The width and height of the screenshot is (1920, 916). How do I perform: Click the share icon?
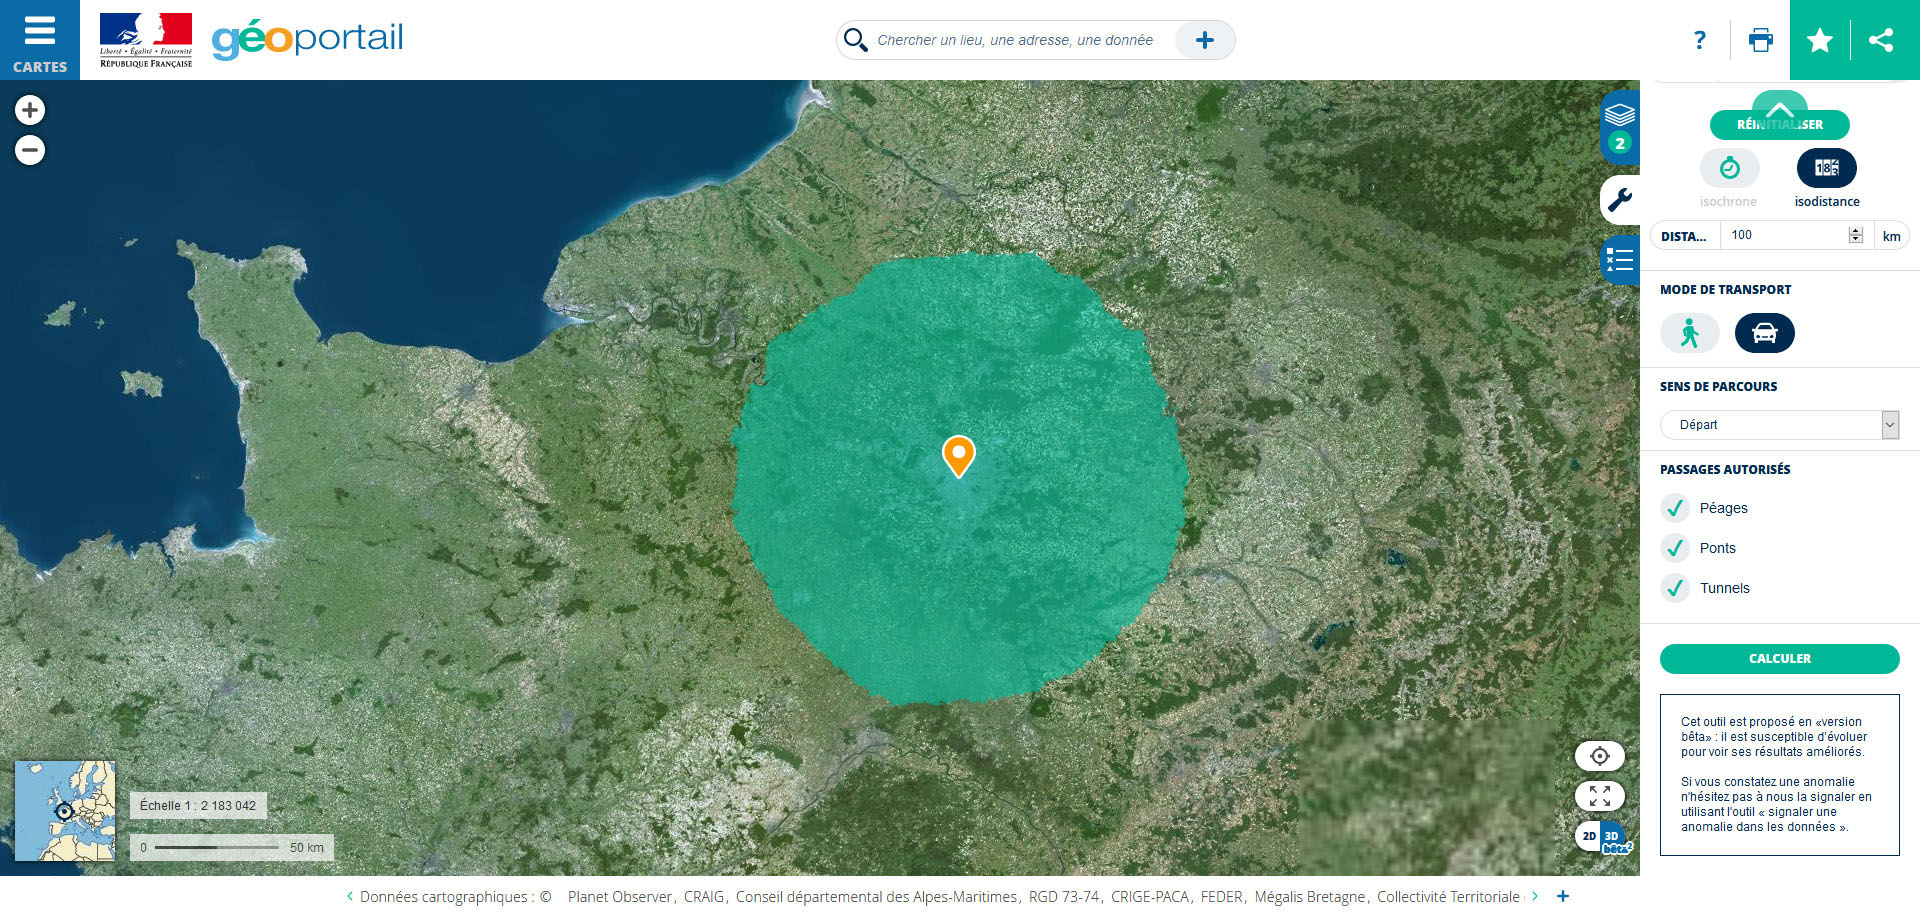coord(1881,40)
